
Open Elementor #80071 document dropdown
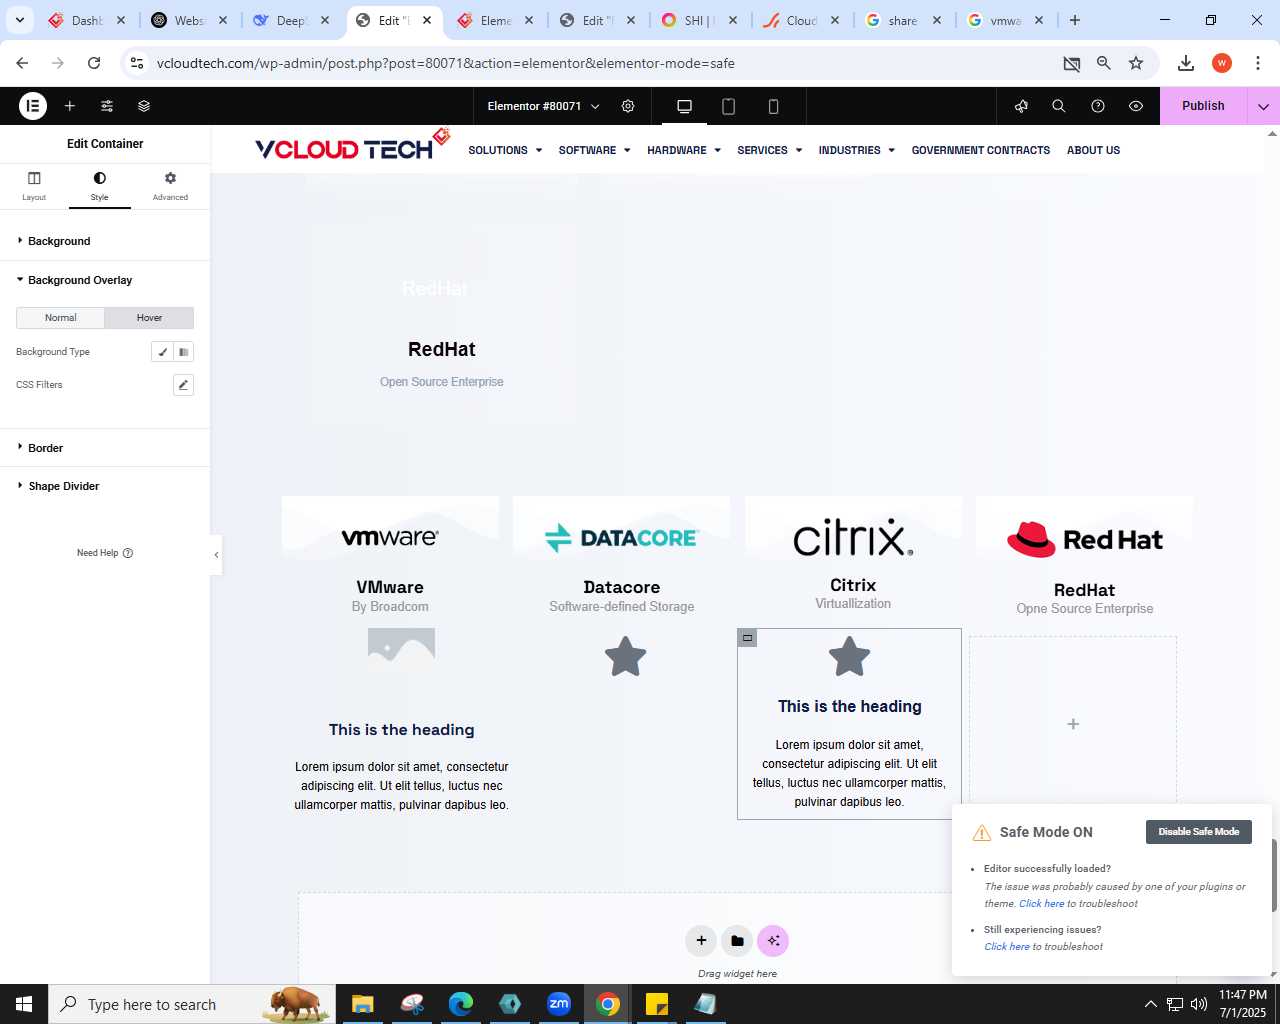click(543, 106)
